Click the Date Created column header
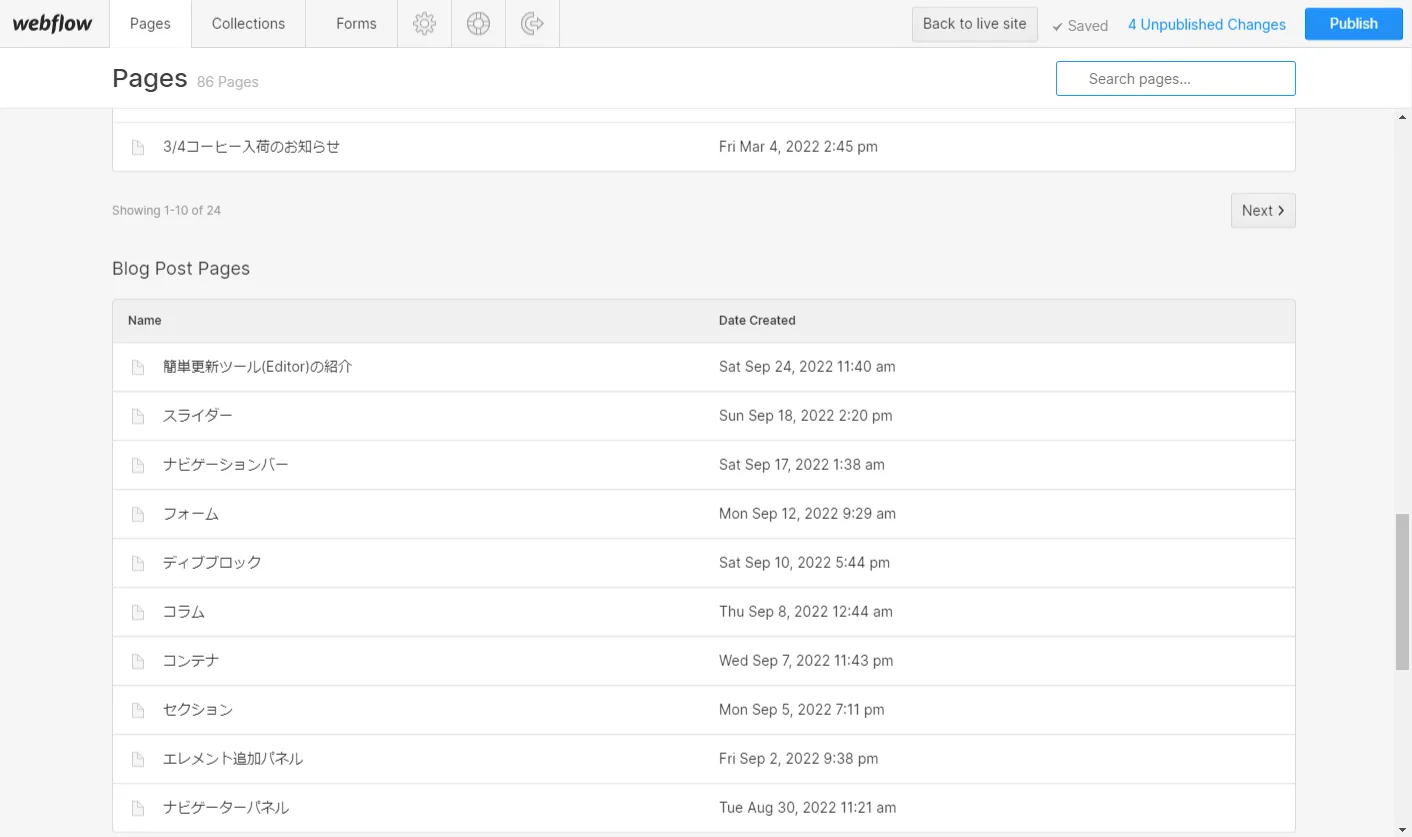Screen dimensions: 1412x837 (757, 321)
